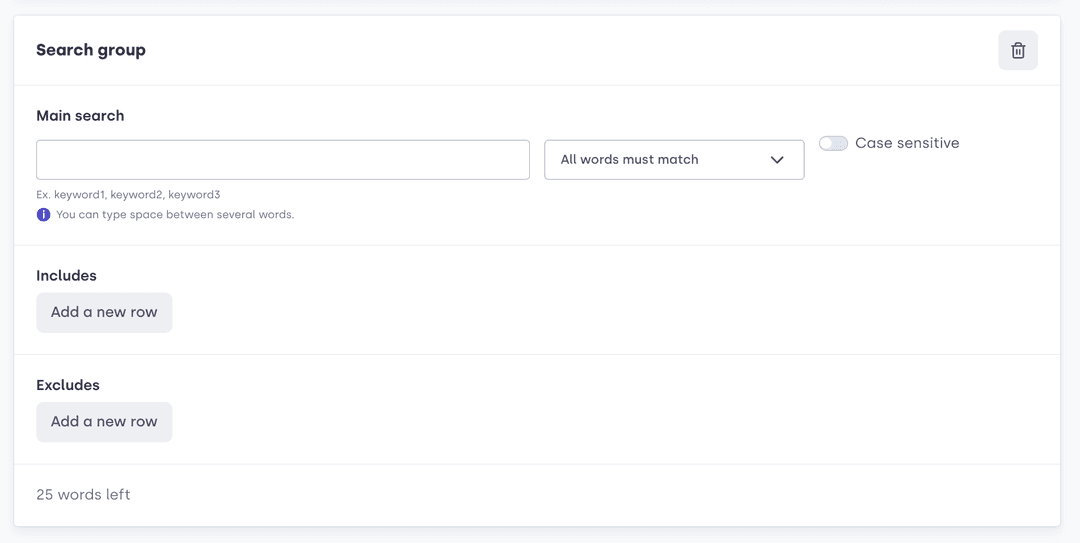
Task: Click the 'Excludes' section label
Action: (68, 385)
